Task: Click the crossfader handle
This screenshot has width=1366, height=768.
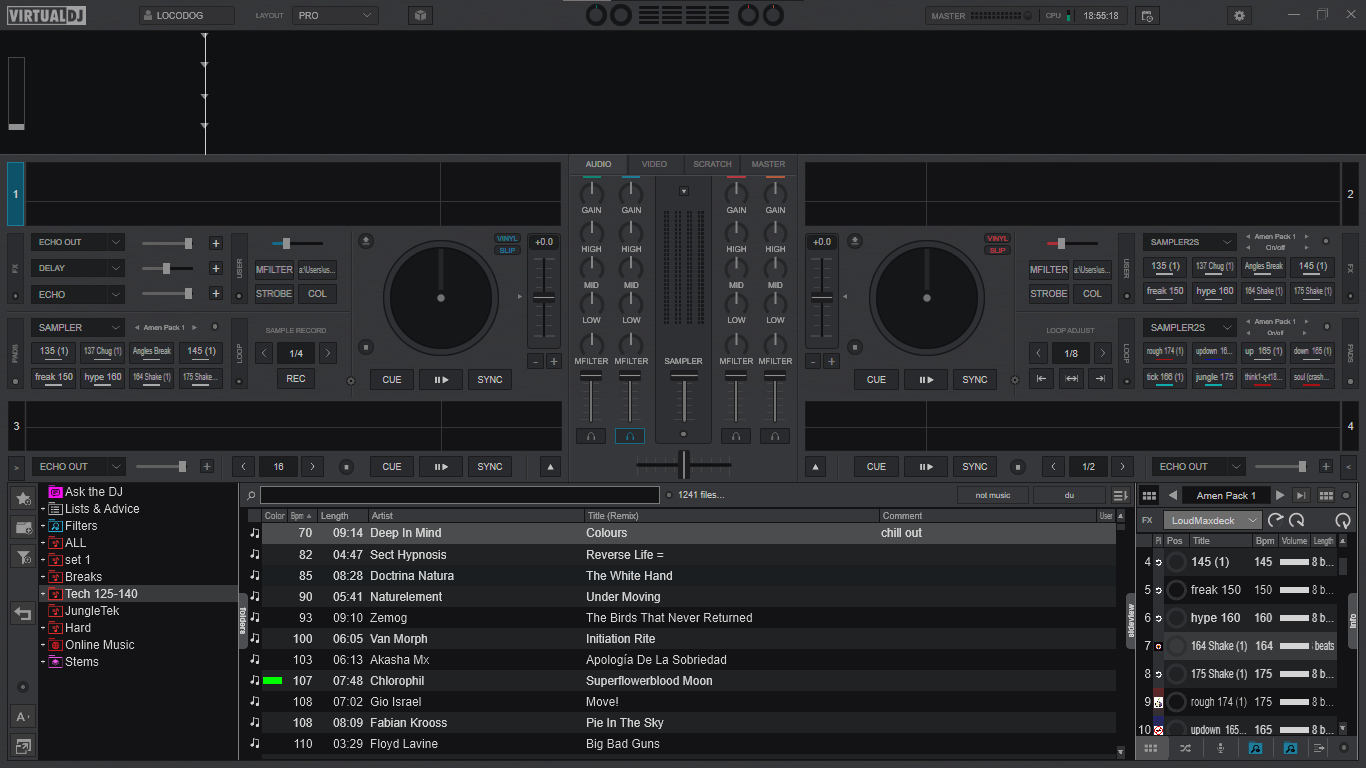Action: [684, 464]
